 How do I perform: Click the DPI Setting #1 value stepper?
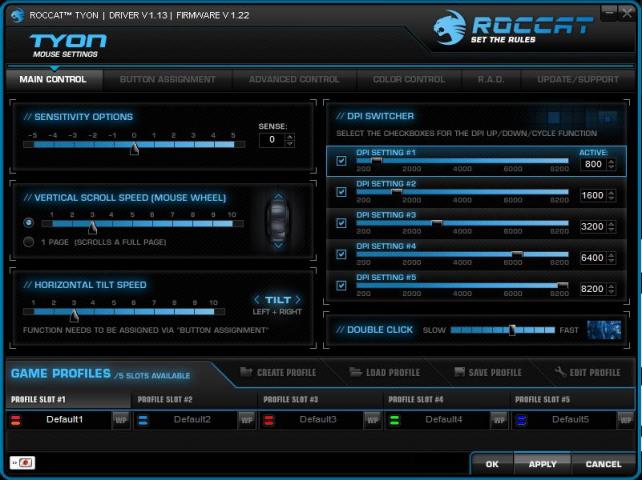pos(611,164)
